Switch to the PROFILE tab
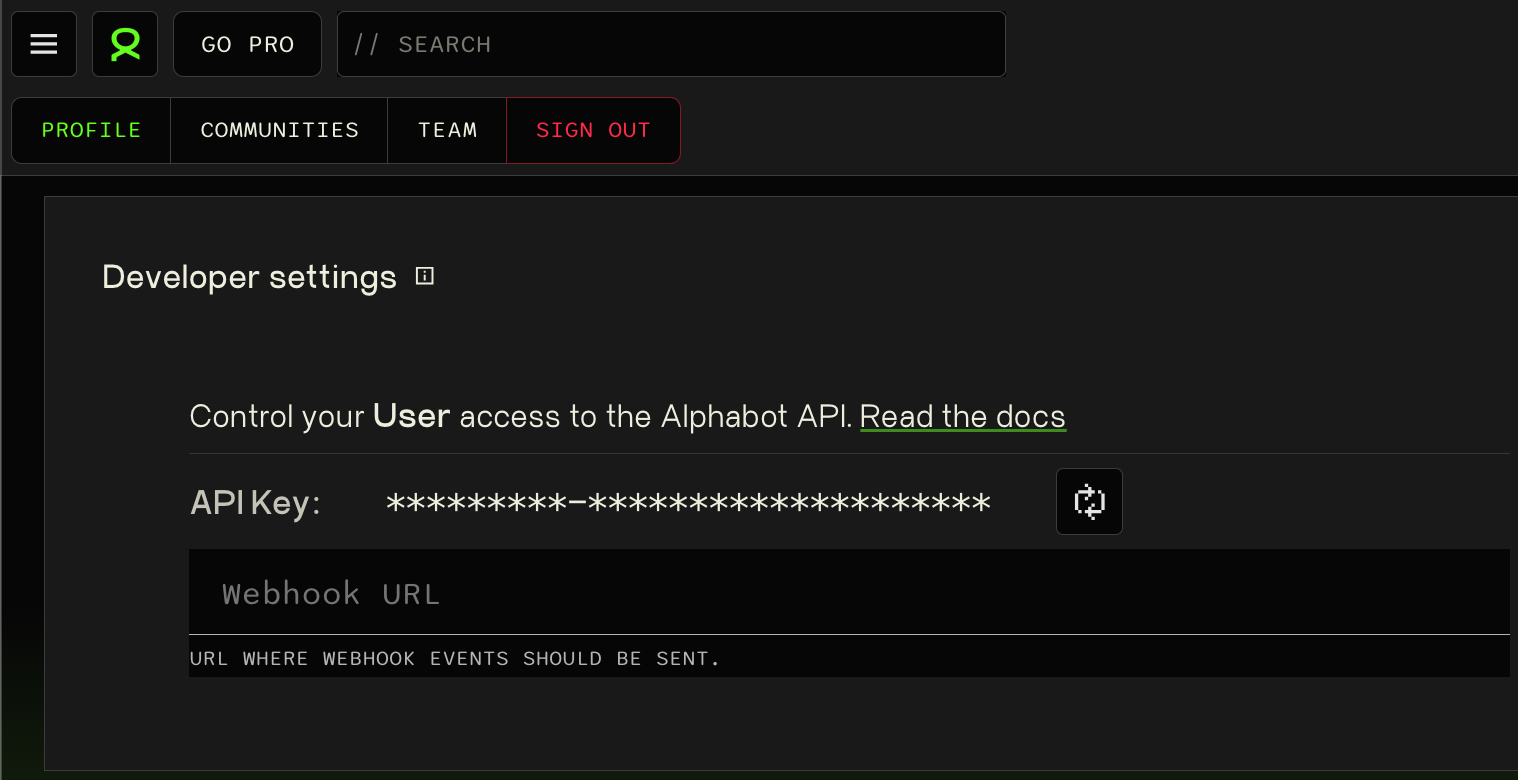 click(91, 130)
